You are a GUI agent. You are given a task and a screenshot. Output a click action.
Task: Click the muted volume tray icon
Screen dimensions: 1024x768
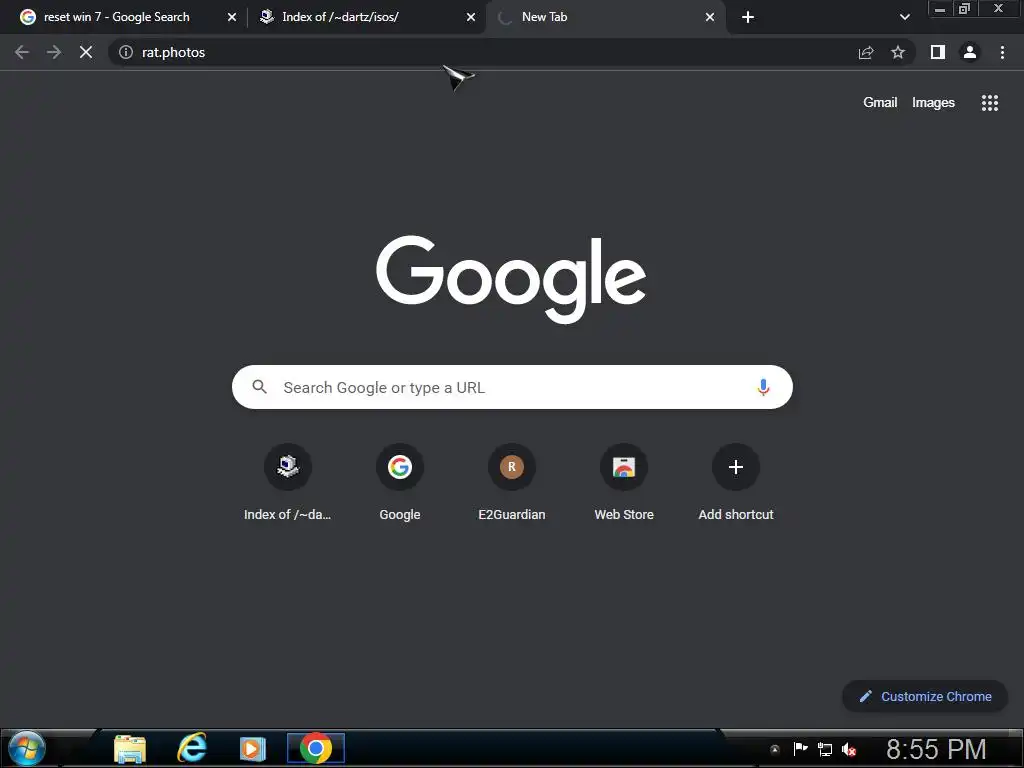(849, 750)
